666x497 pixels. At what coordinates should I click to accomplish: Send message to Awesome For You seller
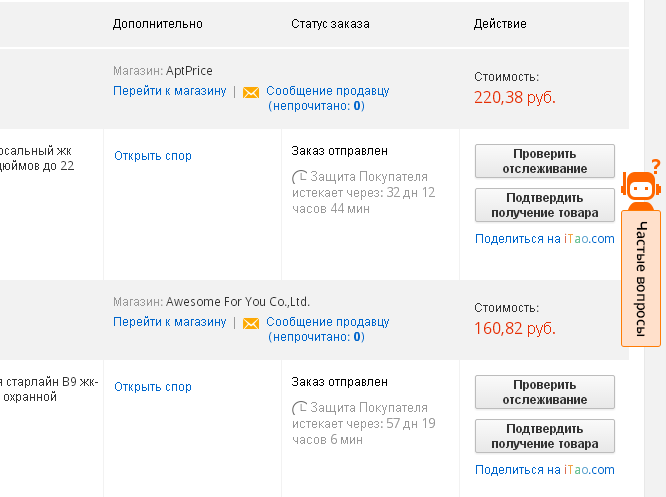[x=327, y=329]
